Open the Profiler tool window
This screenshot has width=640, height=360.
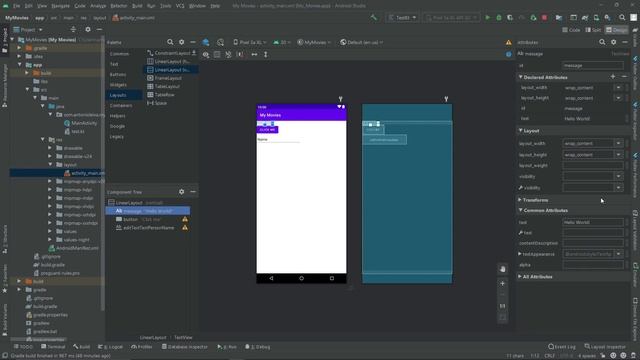click(x=142, y=347)
